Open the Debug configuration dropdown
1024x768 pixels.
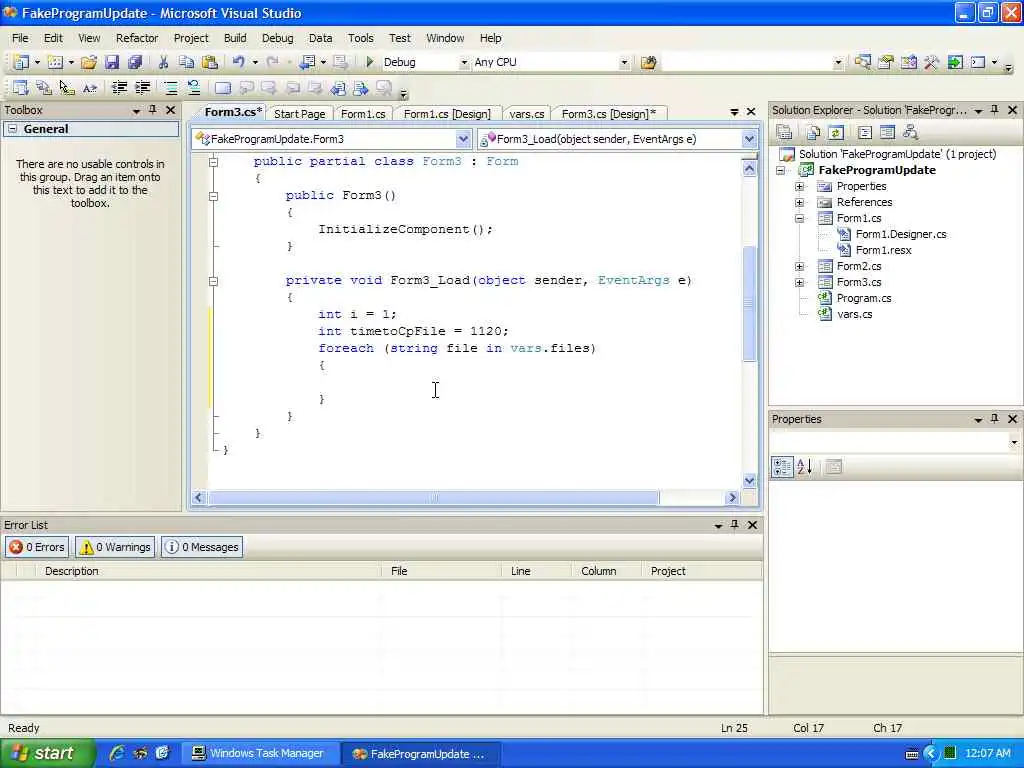(464, 62)
